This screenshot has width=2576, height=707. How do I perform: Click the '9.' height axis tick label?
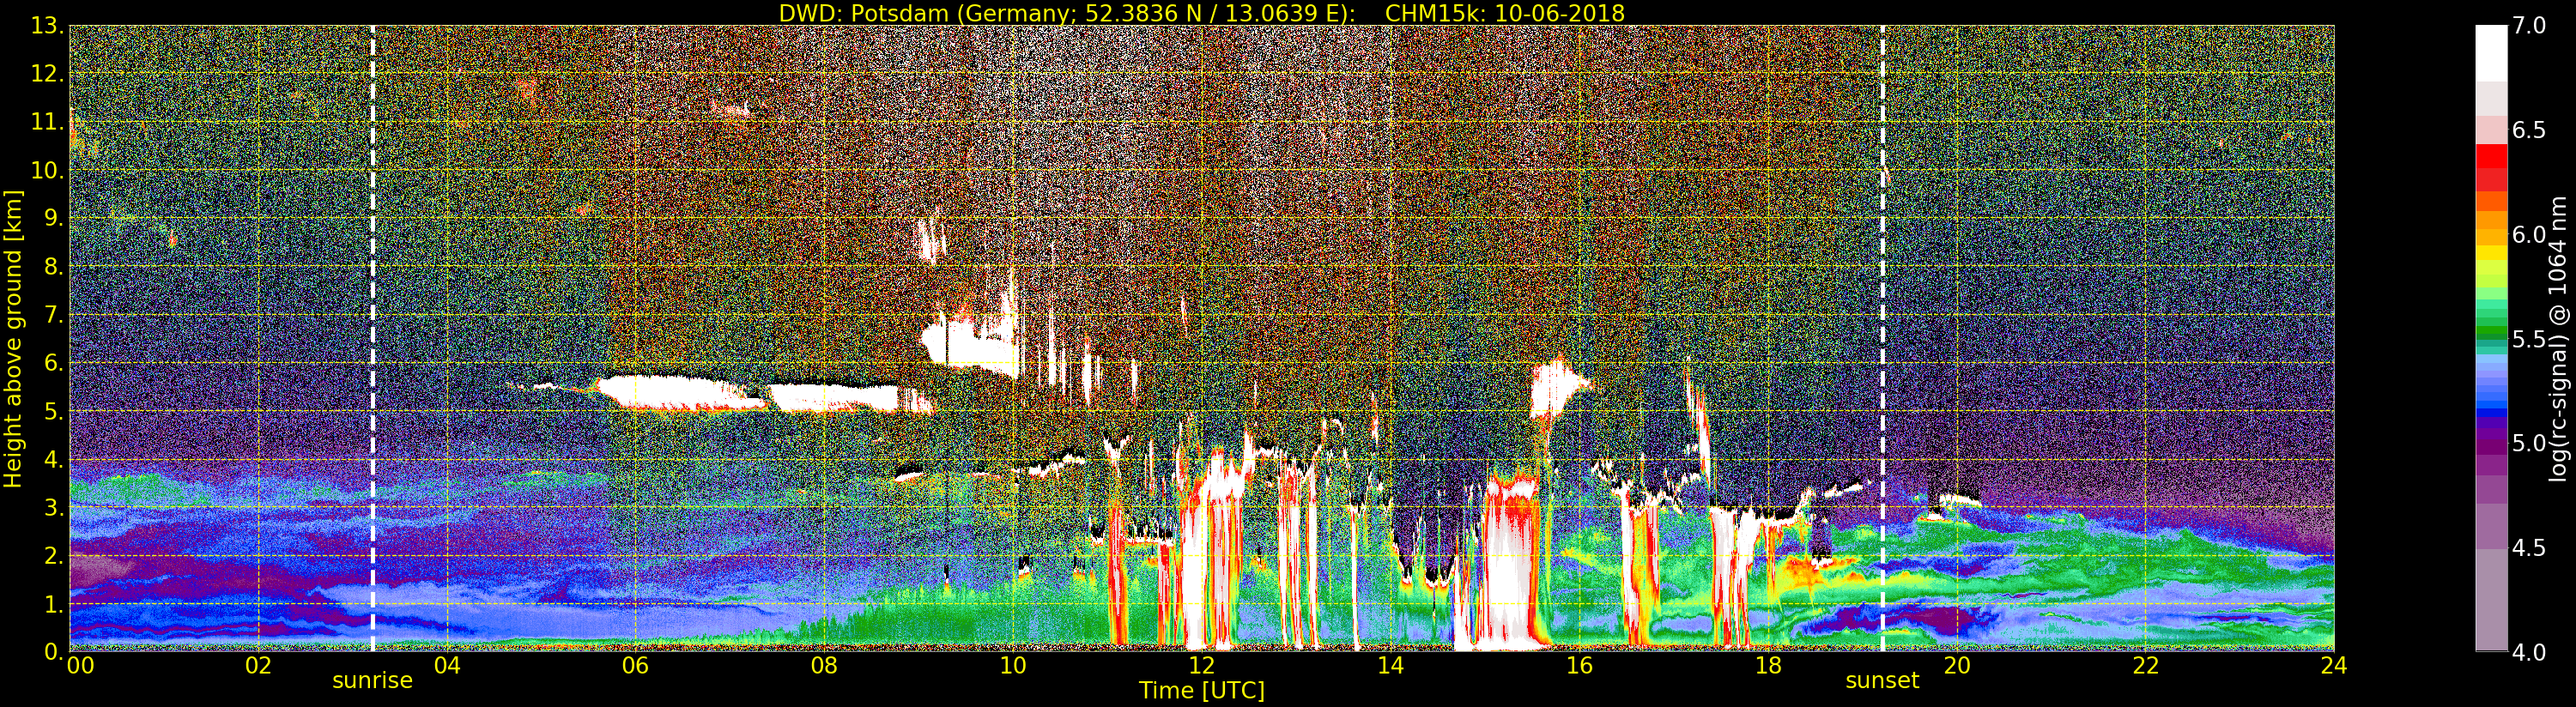54,218
